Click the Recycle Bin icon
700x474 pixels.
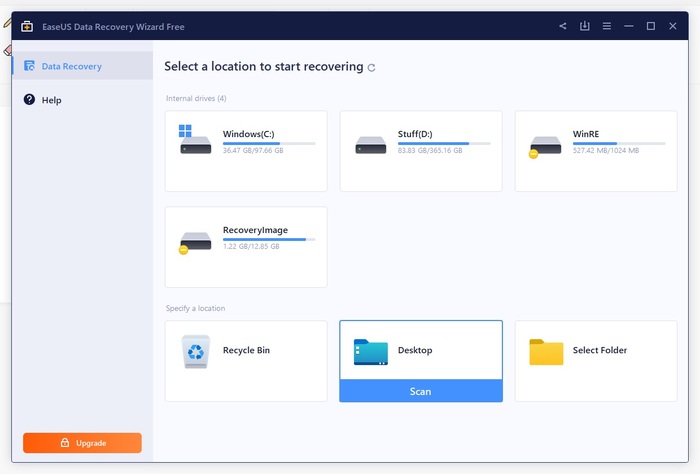click(x=196, y=352)
